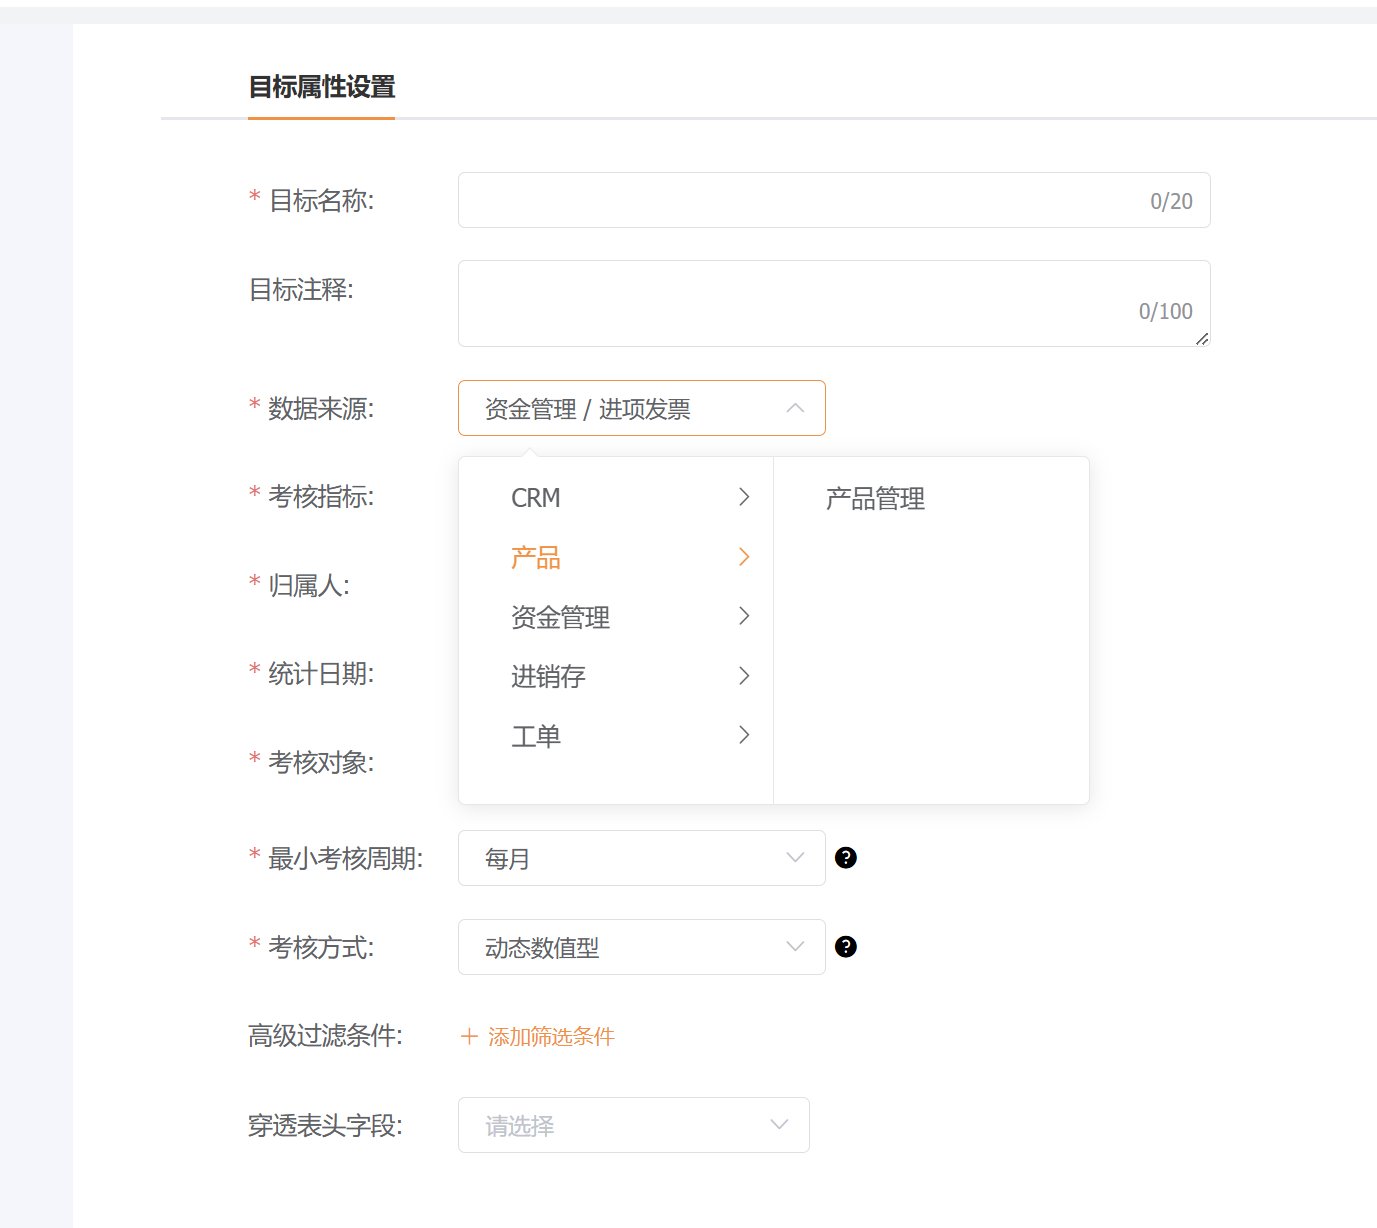Choose 资金管理 category option

pyautogui.click(x=560, y=617)
